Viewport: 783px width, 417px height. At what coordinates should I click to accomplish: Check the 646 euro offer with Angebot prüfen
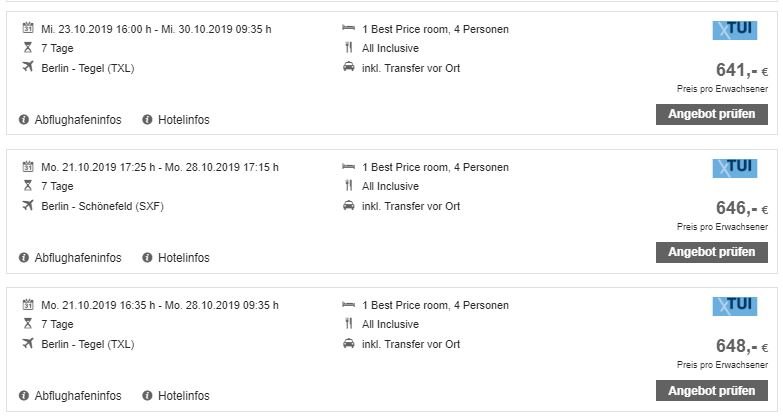712,252
